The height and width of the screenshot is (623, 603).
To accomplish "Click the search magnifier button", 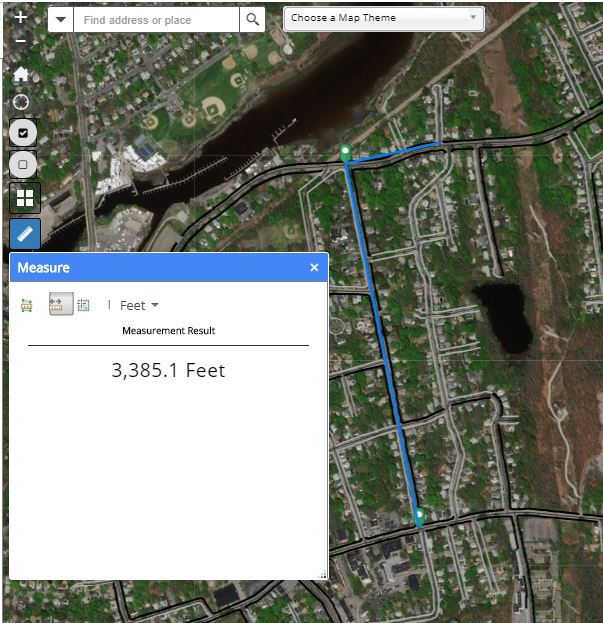I will (x=253, y=19).
